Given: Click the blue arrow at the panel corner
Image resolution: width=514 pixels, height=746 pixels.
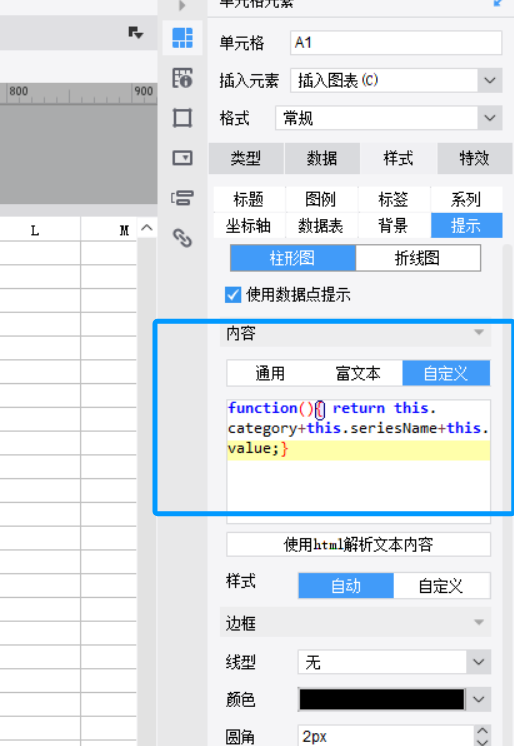Looking at the screenshot, I should (x=498, y=3).
